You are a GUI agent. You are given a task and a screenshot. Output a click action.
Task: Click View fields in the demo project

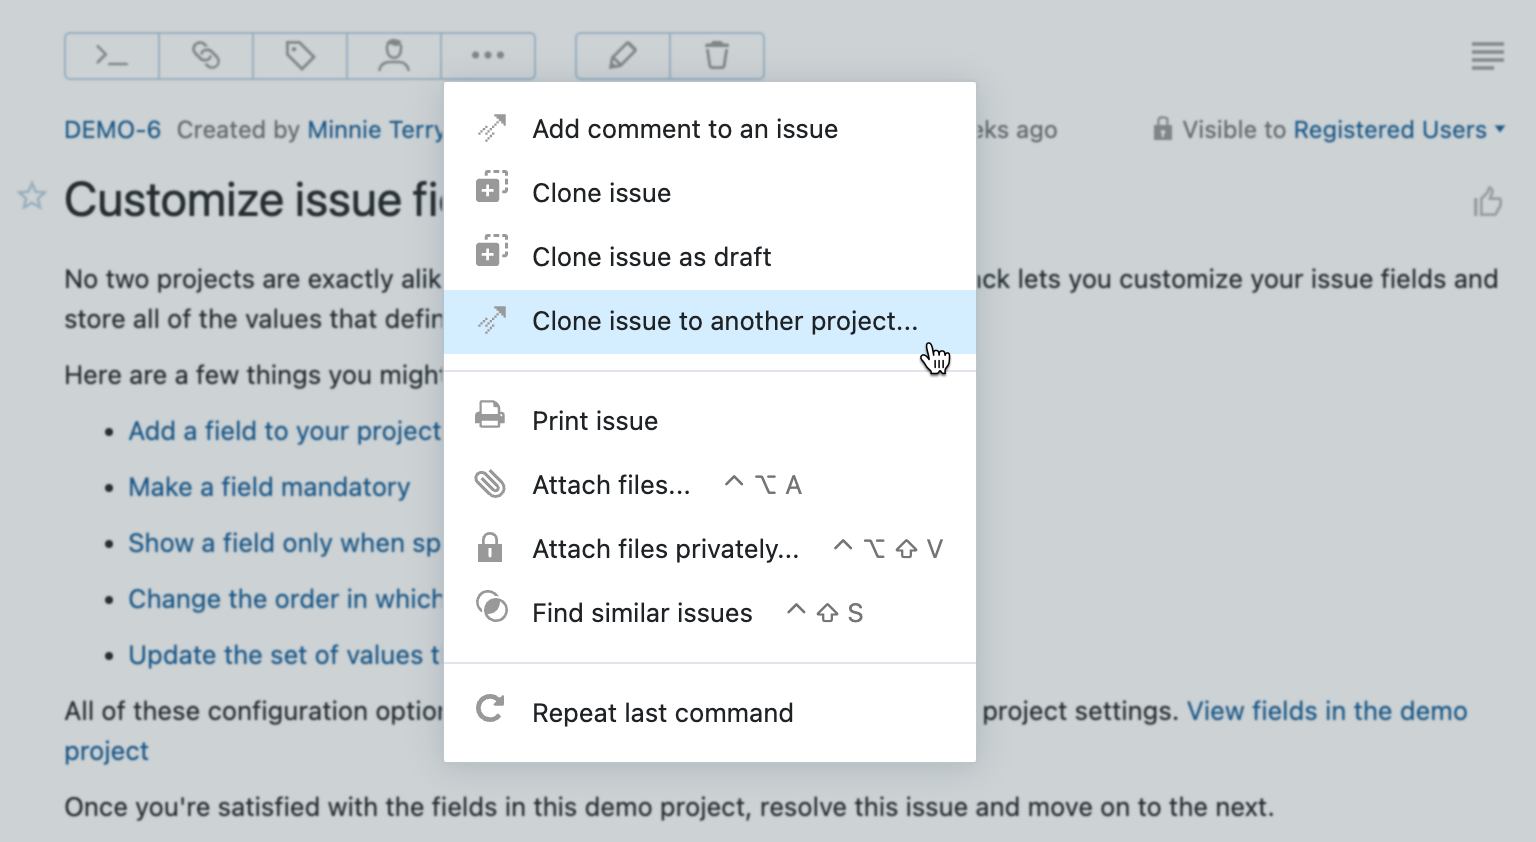1326,711
